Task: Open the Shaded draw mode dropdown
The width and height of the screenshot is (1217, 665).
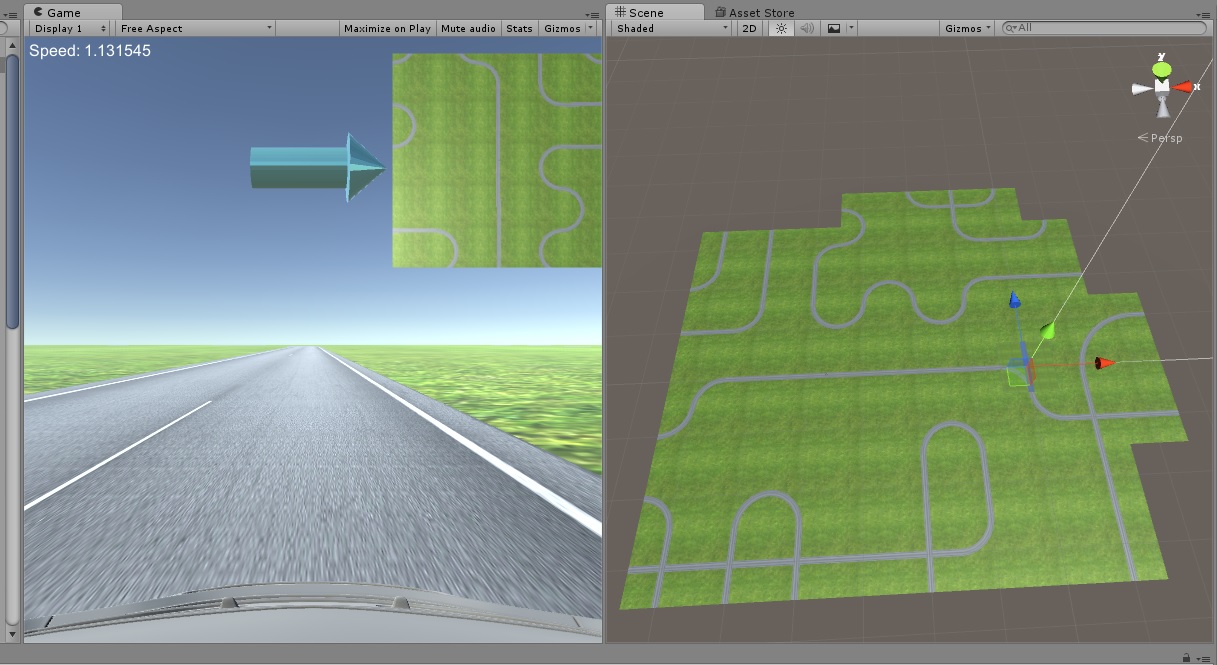Action: [672, 28]
